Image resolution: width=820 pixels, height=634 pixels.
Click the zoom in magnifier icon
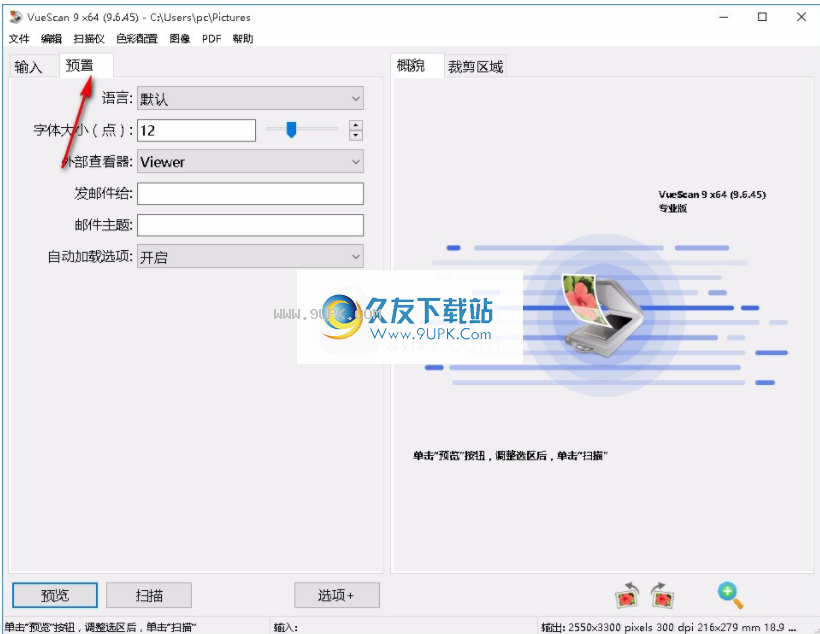tap(730, 595)
